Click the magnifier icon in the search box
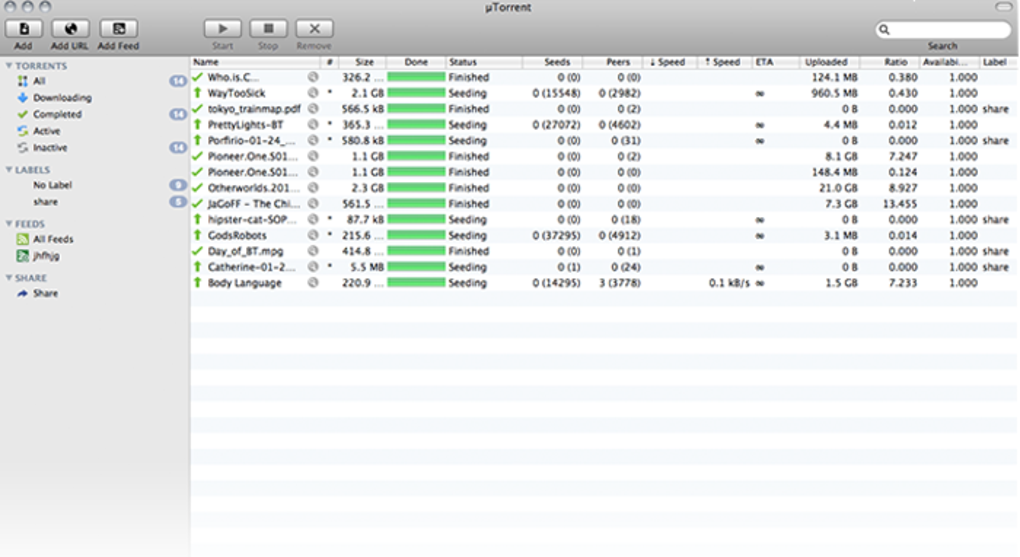 (884, 29)
